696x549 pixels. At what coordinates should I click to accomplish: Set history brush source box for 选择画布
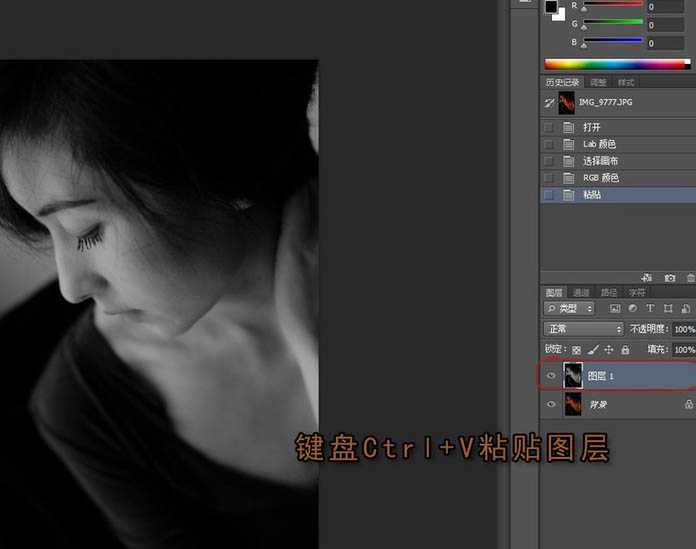(x=549, y=161)
